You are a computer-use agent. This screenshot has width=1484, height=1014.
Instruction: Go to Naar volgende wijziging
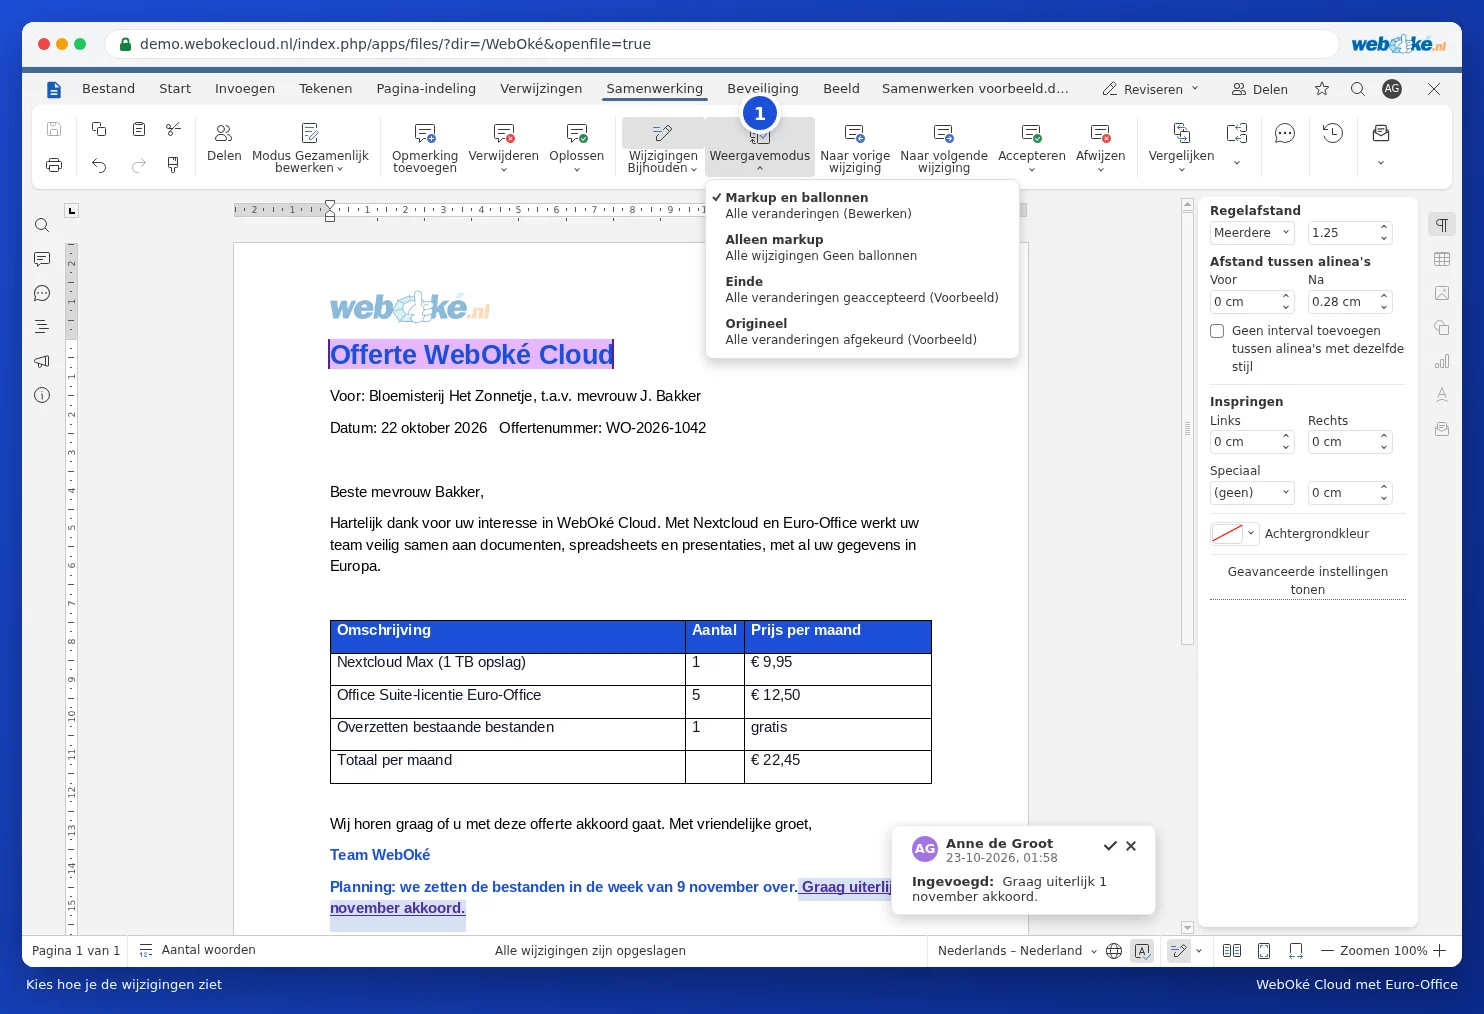point(944,147)
